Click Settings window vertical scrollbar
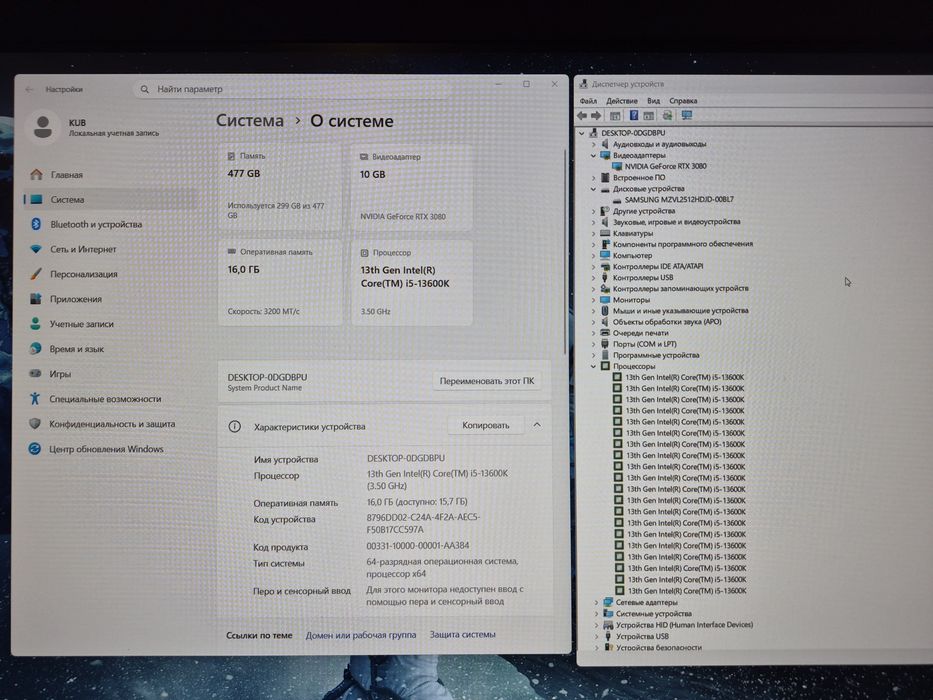The image size is (933, 700). (564, 253)
